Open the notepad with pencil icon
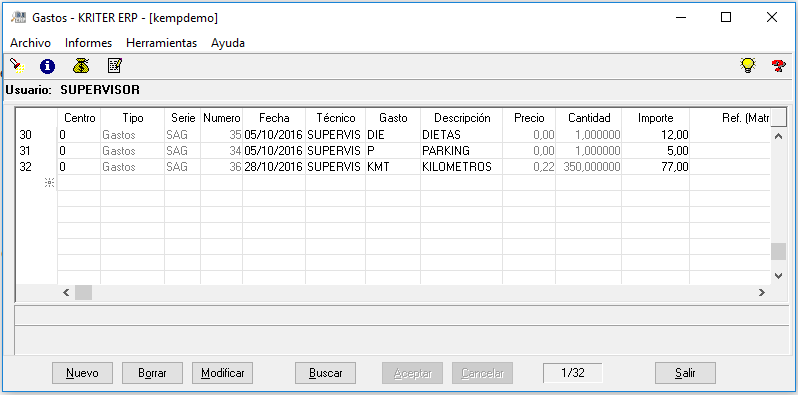This screenshot has width=798, height=395. point(115,66)
